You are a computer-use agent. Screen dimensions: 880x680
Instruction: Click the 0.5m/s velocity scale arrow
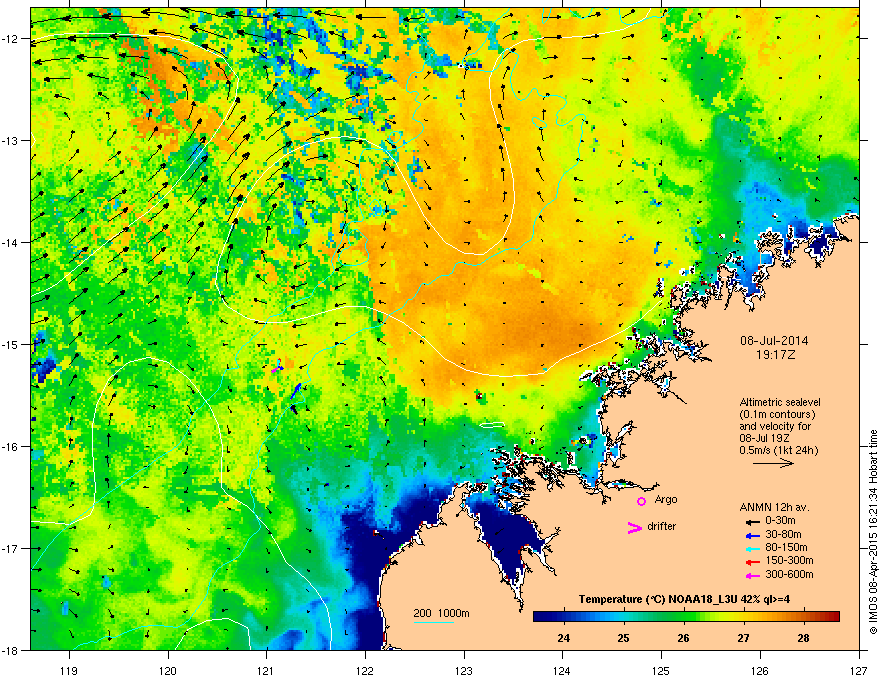click(773, 463)
